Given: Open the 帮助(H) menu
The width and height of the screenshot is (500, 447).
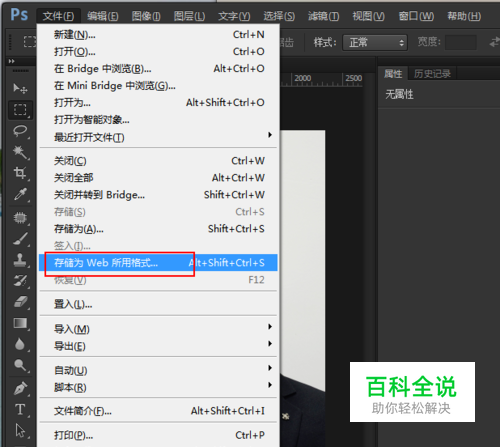Looking at the screenshot, I should click(x=464, y=16).
